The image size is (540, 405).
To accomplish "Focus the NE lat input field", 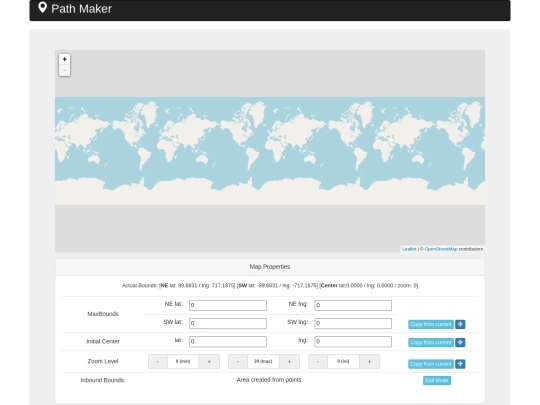I will [228, 305].
